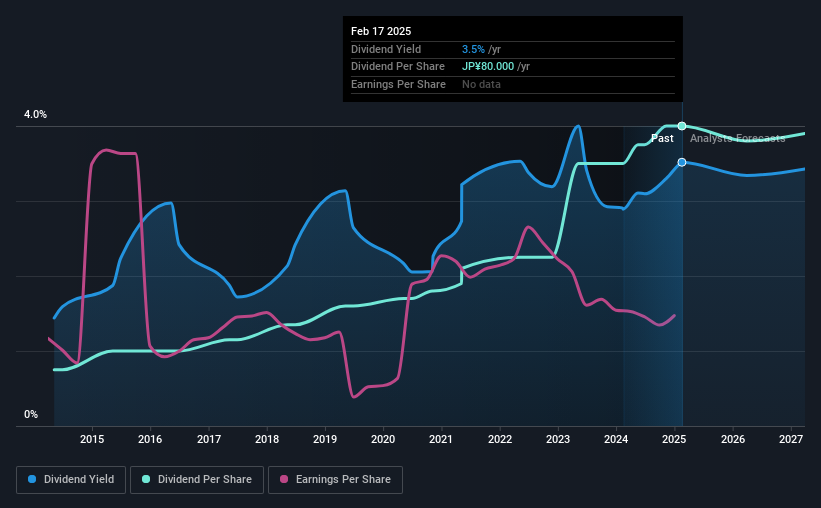Screen dimensions: 821x508
Task: Click the 2023 x-axis label
Action: (x=558, y=439)
